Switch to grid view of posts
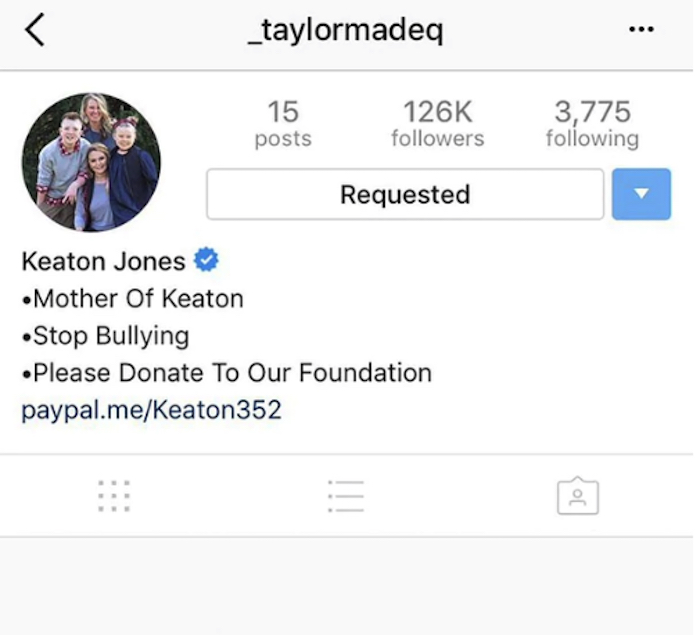The image size is (700, 635). point(114,496)
